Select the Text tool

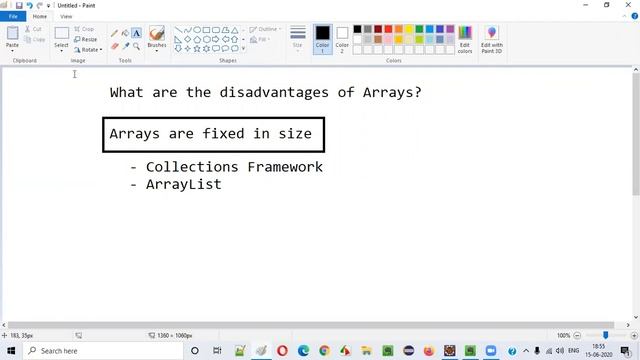click(x=136, y=33)
